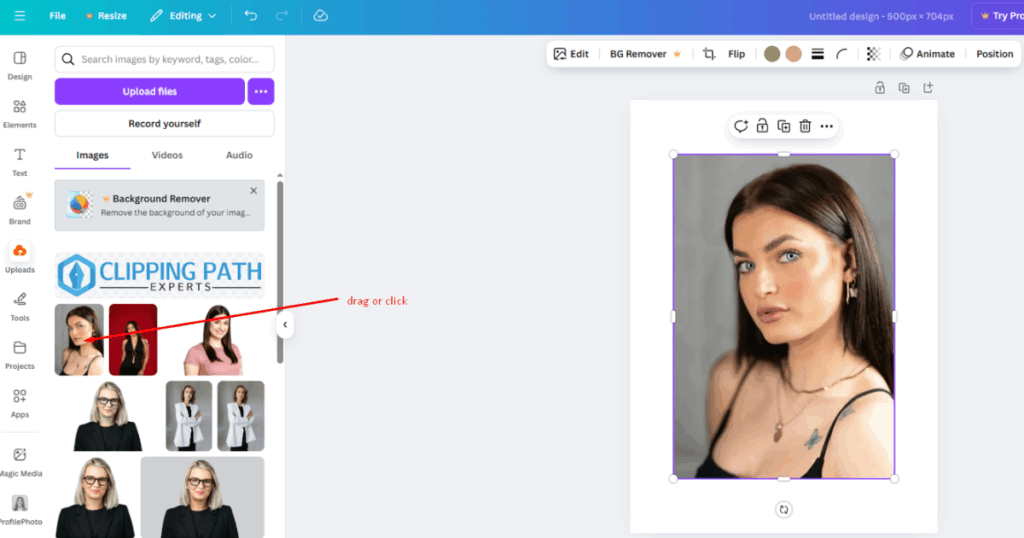The image size is (1024, 538).
Task: Redo the last action
Action: (x=281, y=16)
